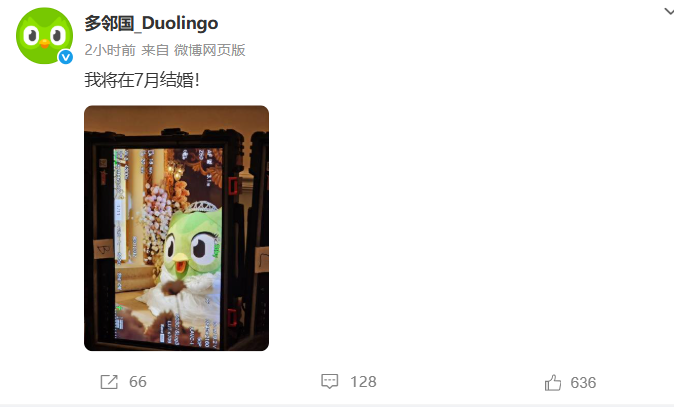Click the comment count 128

[363, 382]
